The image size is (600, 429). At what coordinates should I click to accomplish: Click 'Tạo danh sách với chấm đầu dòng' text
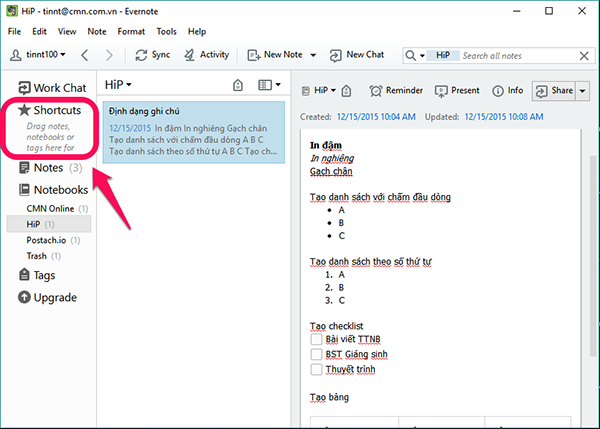[380, 197]
